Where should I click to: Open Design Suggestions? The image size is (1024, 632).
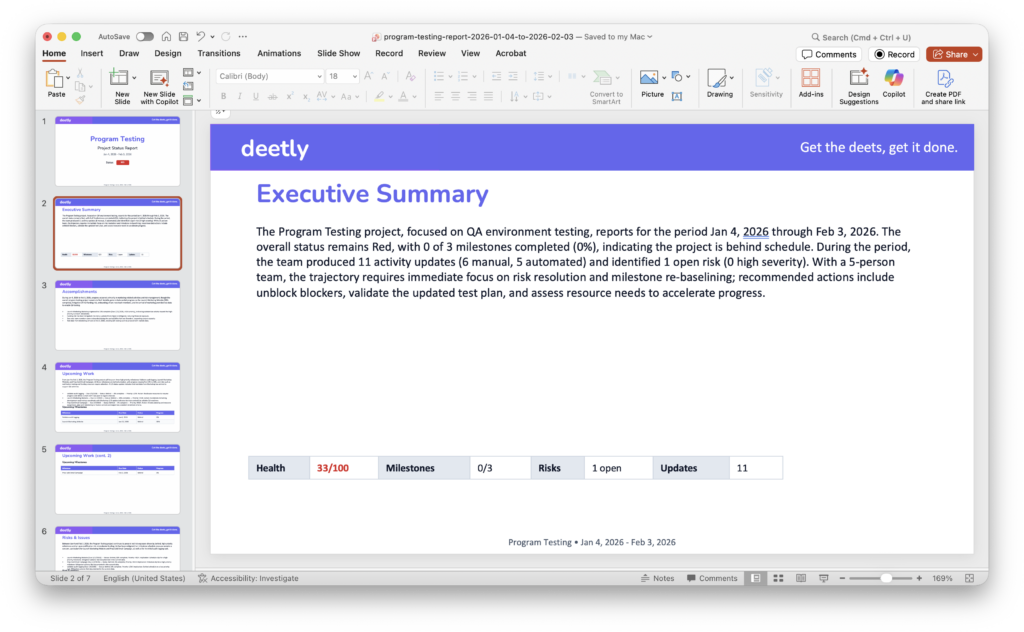[857, 84]
